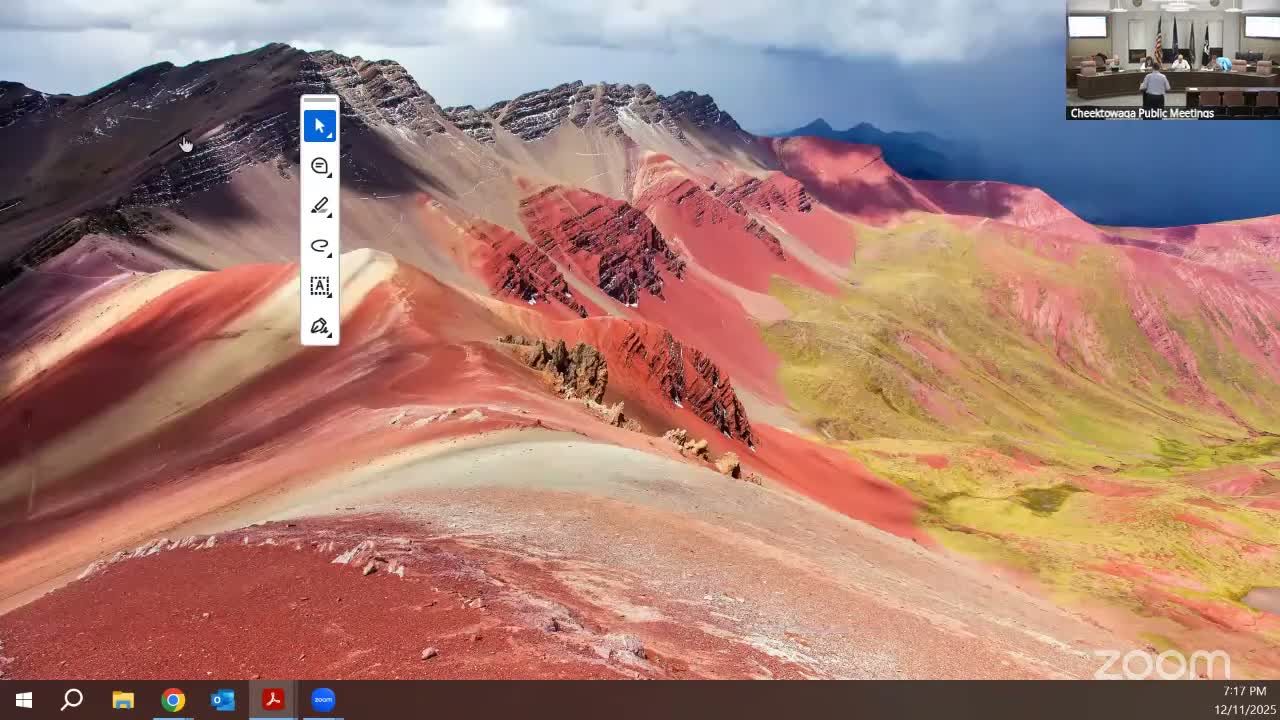Activate the highlighter pen tool

point(320,206)
